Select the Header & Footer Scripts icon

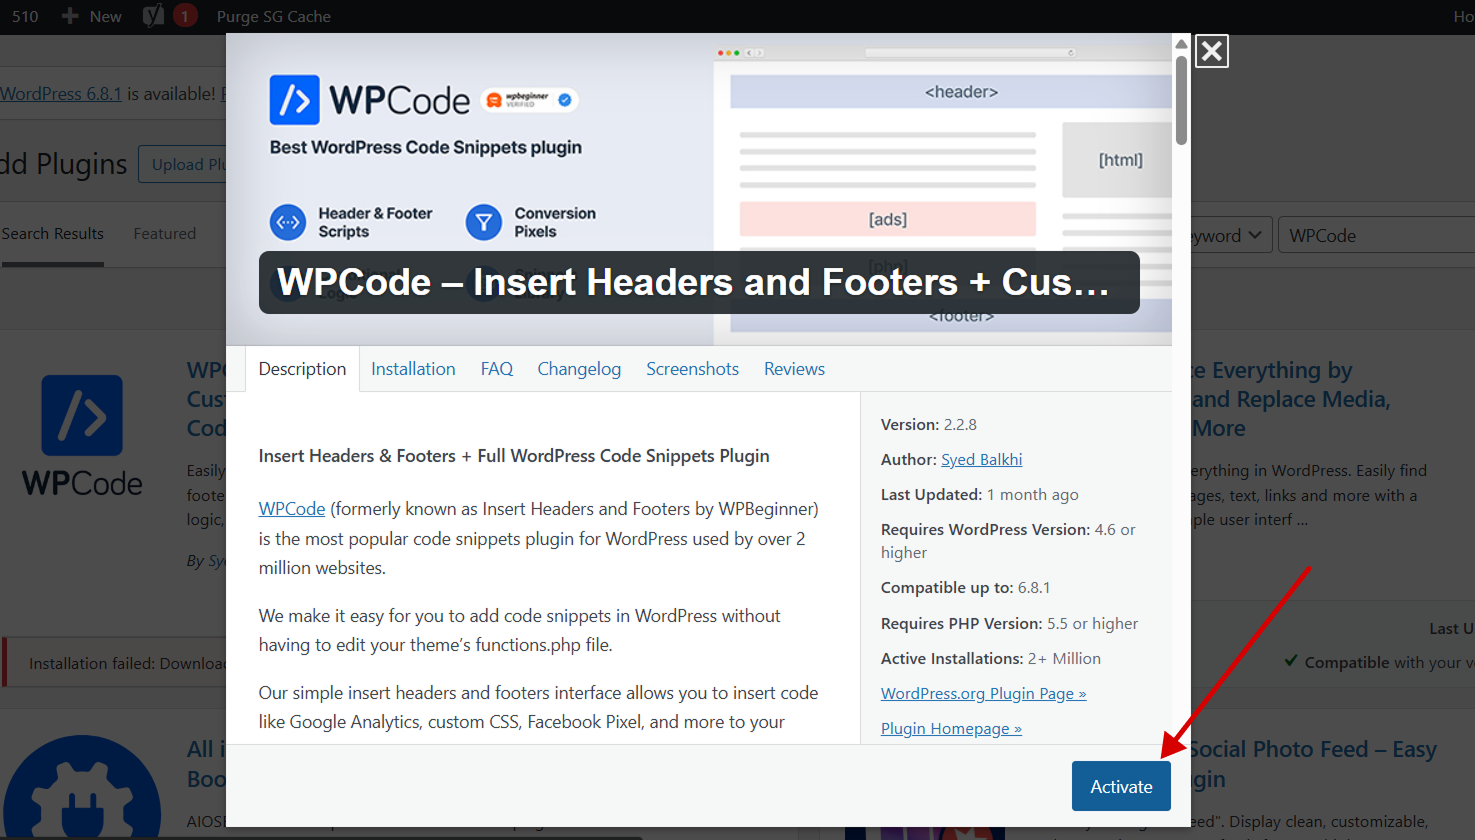tap(287, 221)
